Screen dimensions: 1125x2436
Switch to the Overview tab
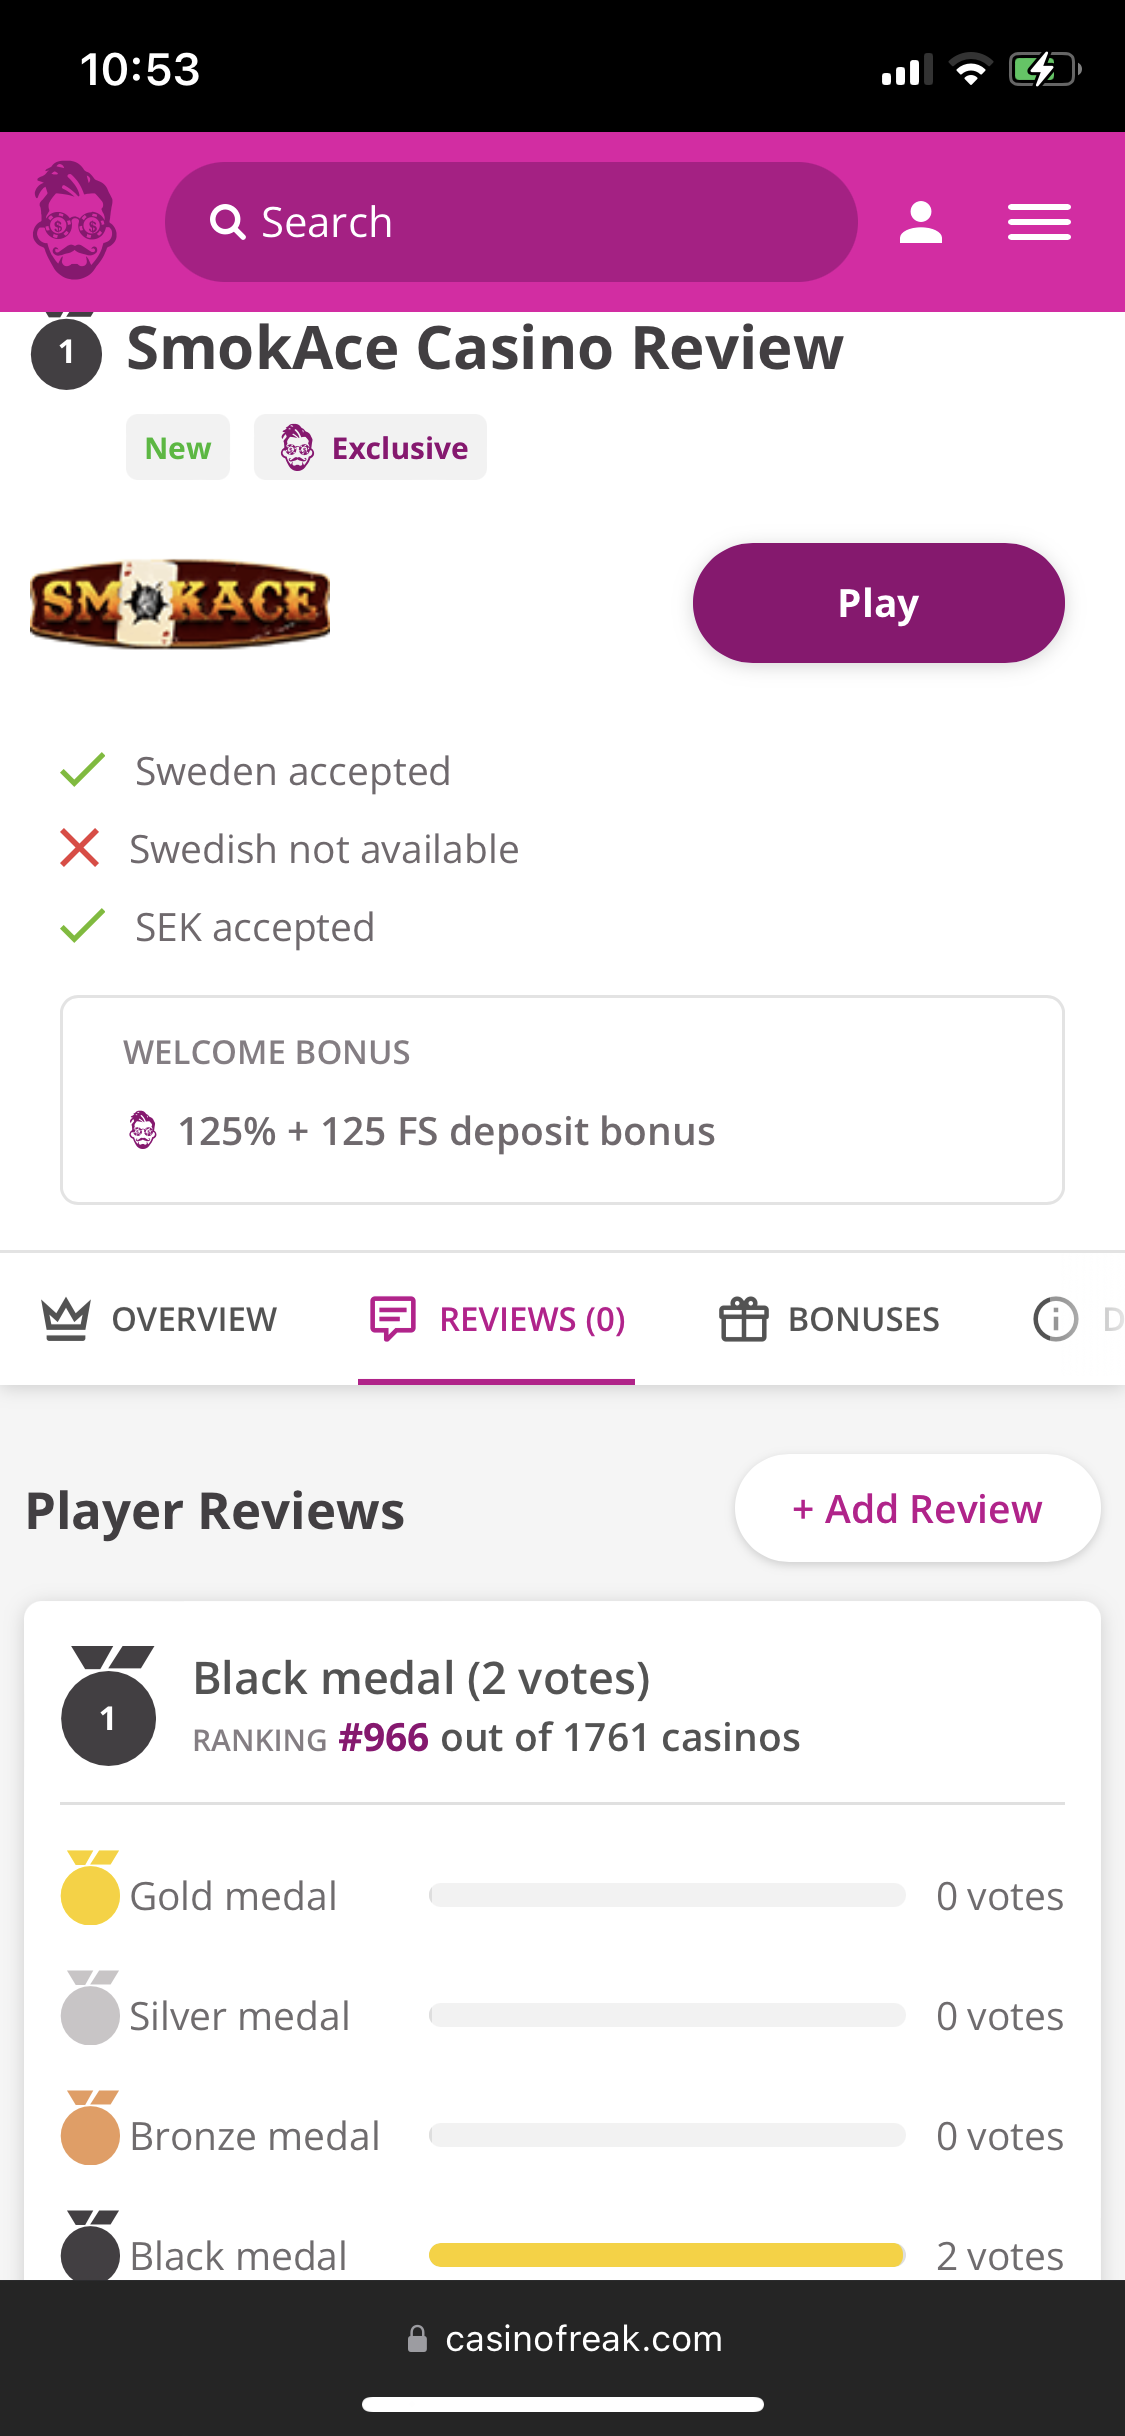[x=194, y=1320]
